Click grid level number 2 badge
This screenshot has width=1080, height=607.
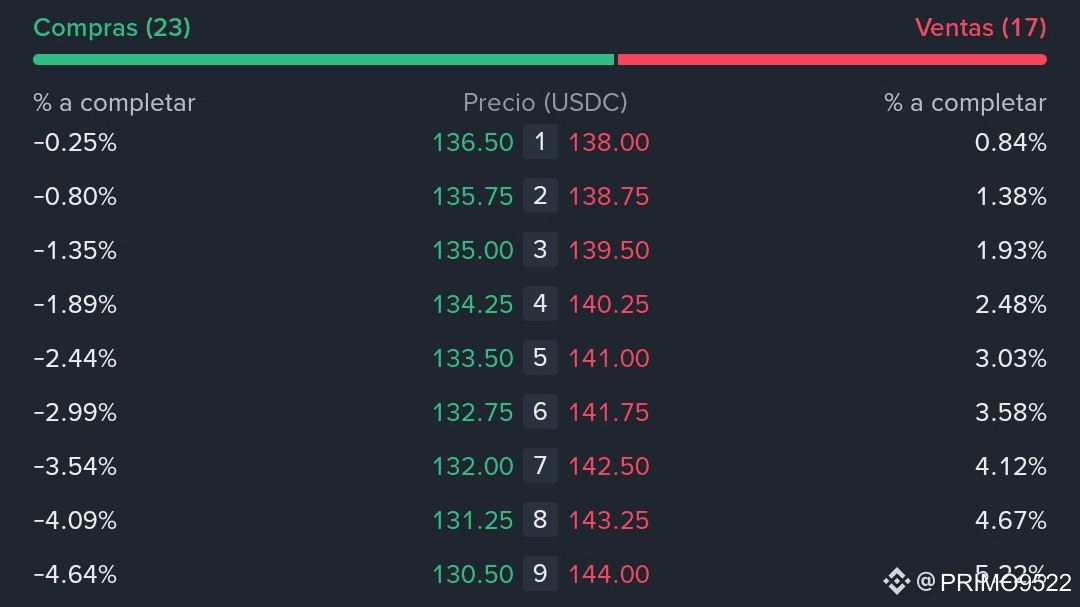point(540,196)
